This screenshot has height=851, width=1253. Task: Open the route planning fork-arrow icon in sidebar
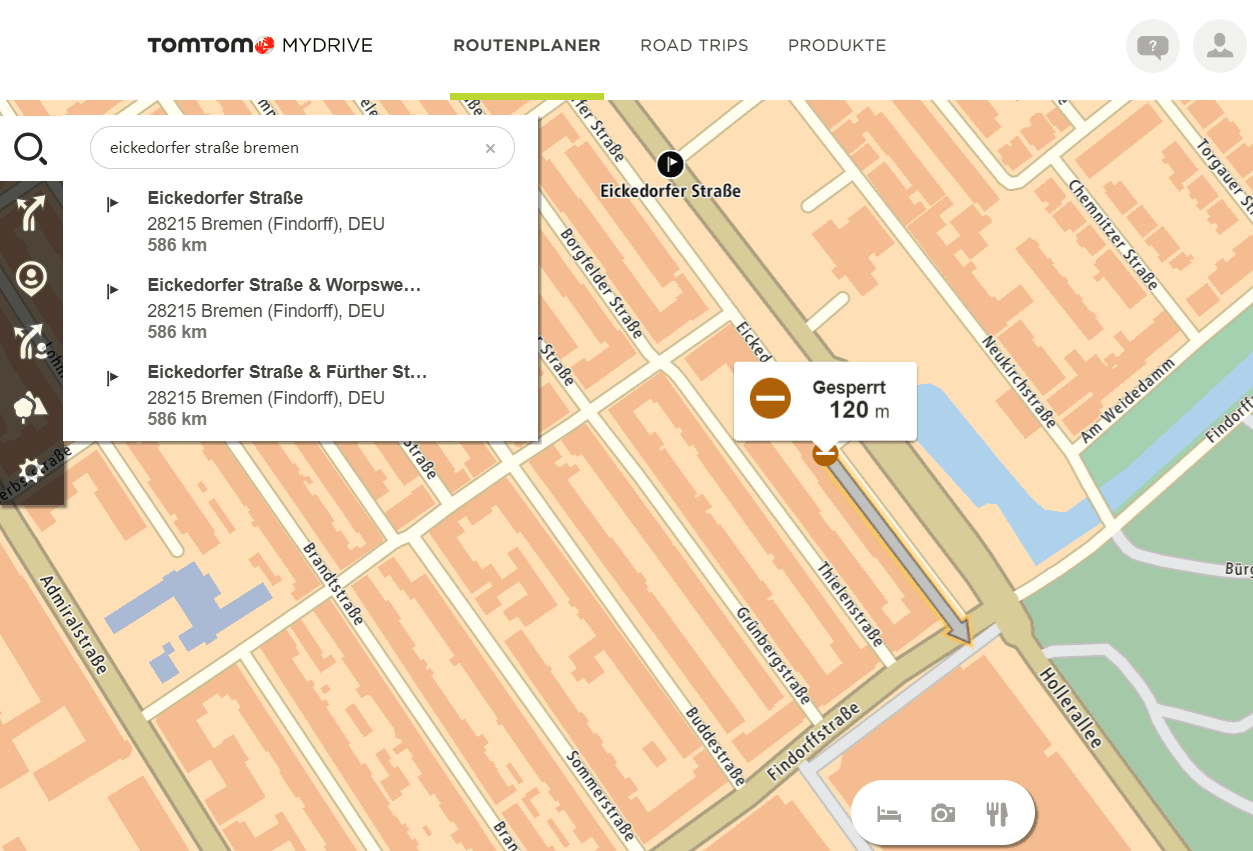click(x=31, y=214)
